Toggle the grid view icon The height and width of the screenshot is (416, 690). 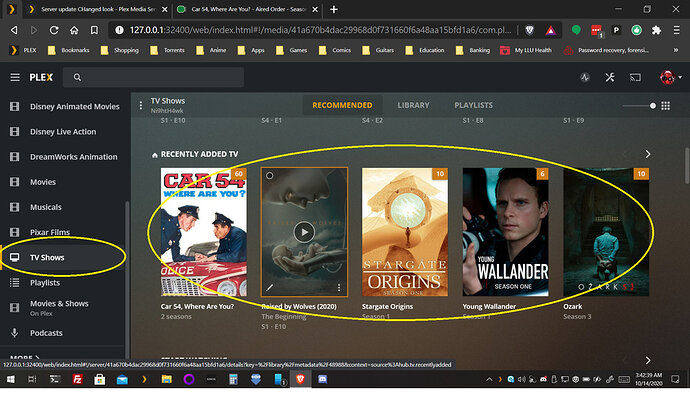[665, 106]
